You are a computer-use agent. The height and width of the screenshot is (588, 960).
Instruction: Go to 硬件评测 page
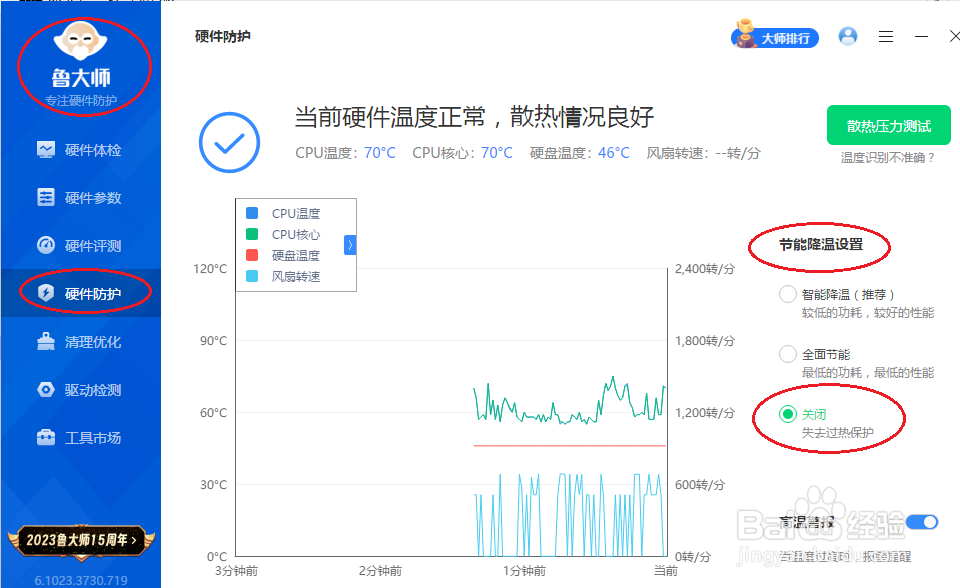[80, 246]
